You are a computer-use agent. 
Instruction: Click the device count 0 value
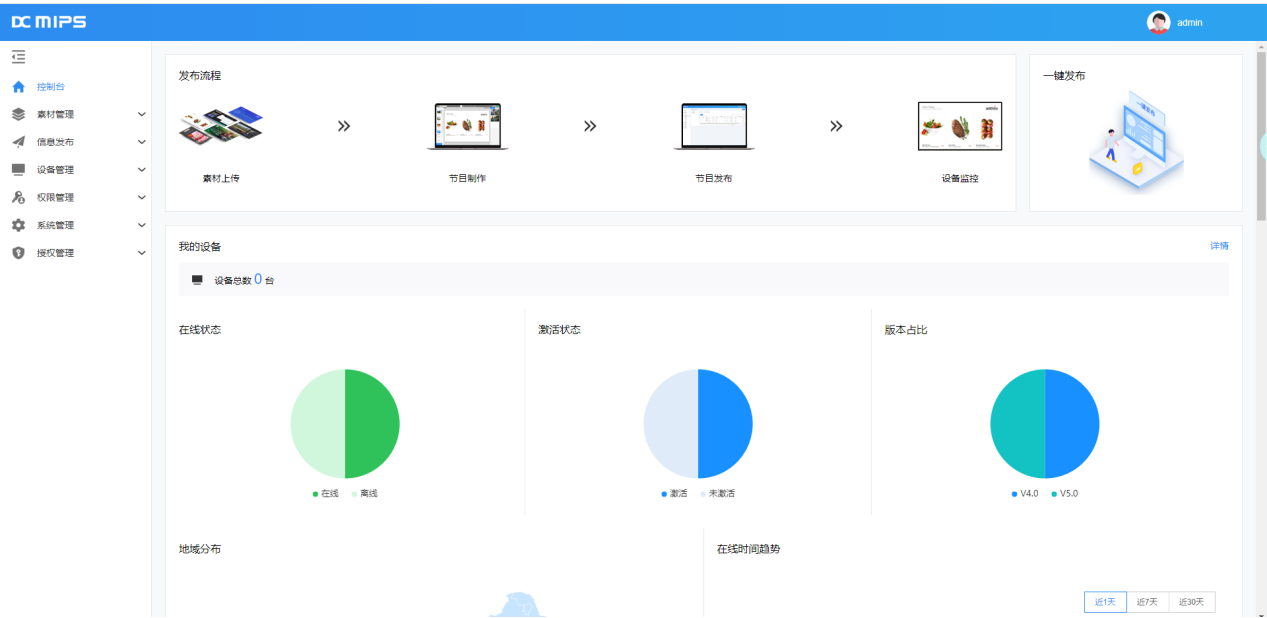point(258,279)
